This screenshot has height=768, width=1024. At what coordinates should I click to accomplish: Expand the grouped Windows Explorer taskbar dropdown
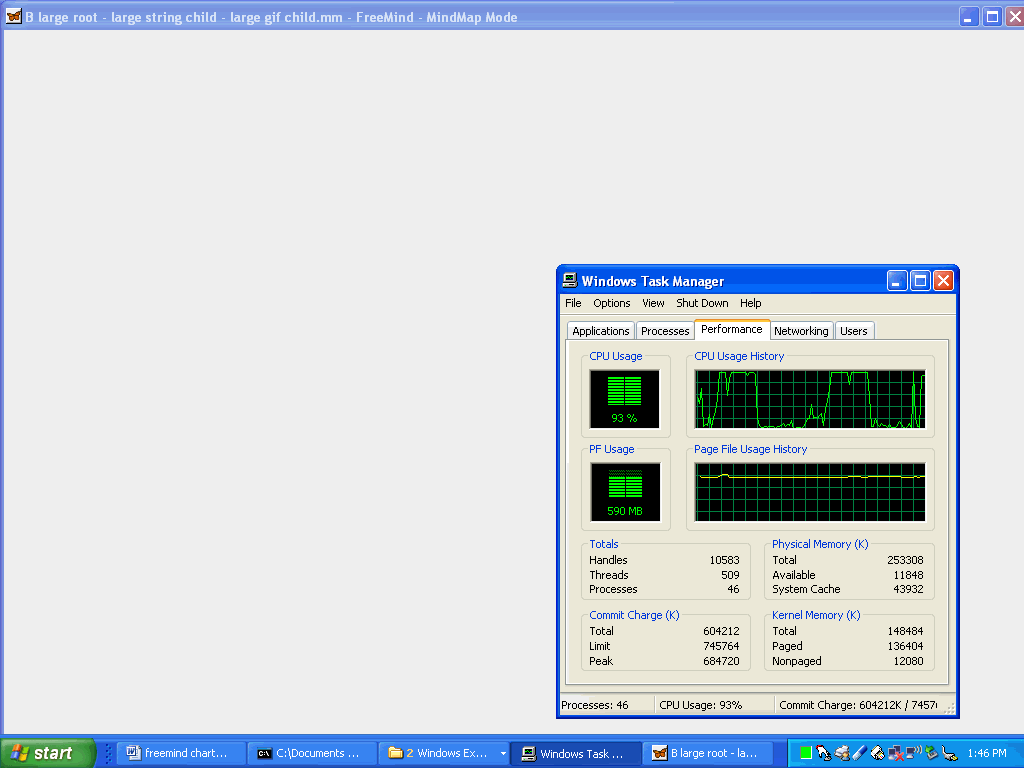click(503, 754)
